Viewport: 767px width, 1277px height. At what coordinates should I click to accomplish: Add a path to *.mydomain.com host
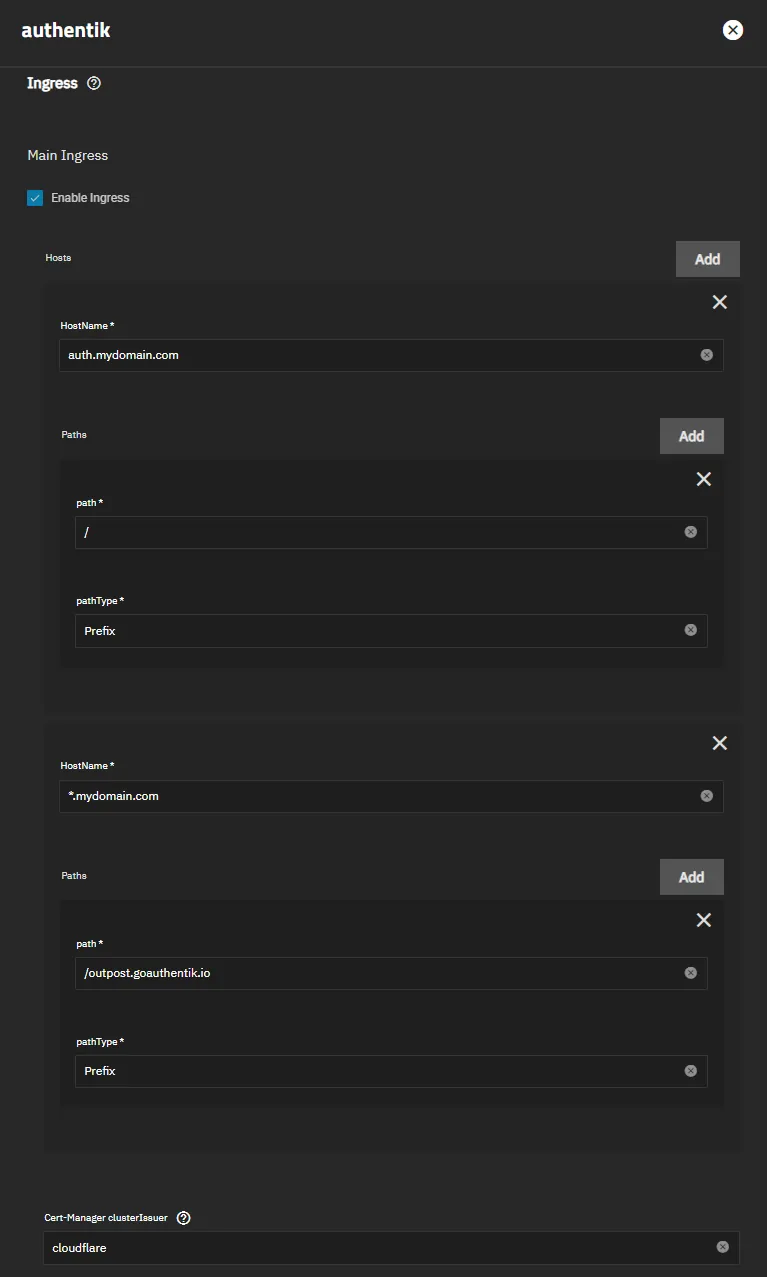tap(691, 877)
